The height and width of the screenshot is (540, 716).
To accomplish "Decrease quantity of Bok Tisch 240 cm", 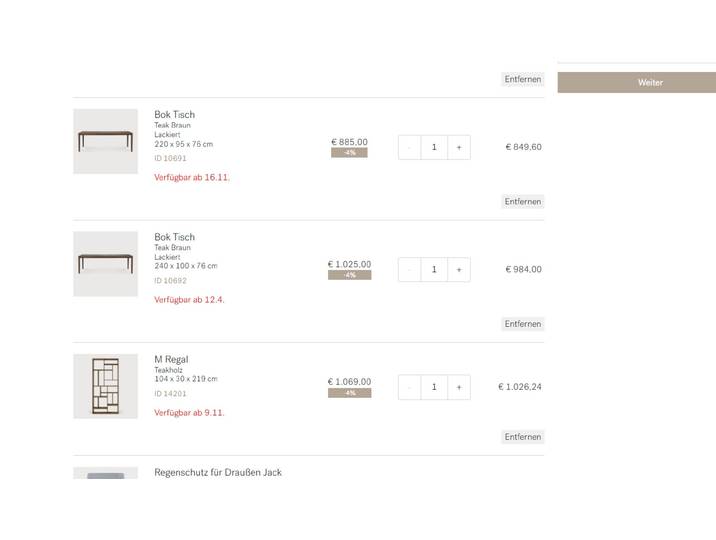I will [409, 270].
